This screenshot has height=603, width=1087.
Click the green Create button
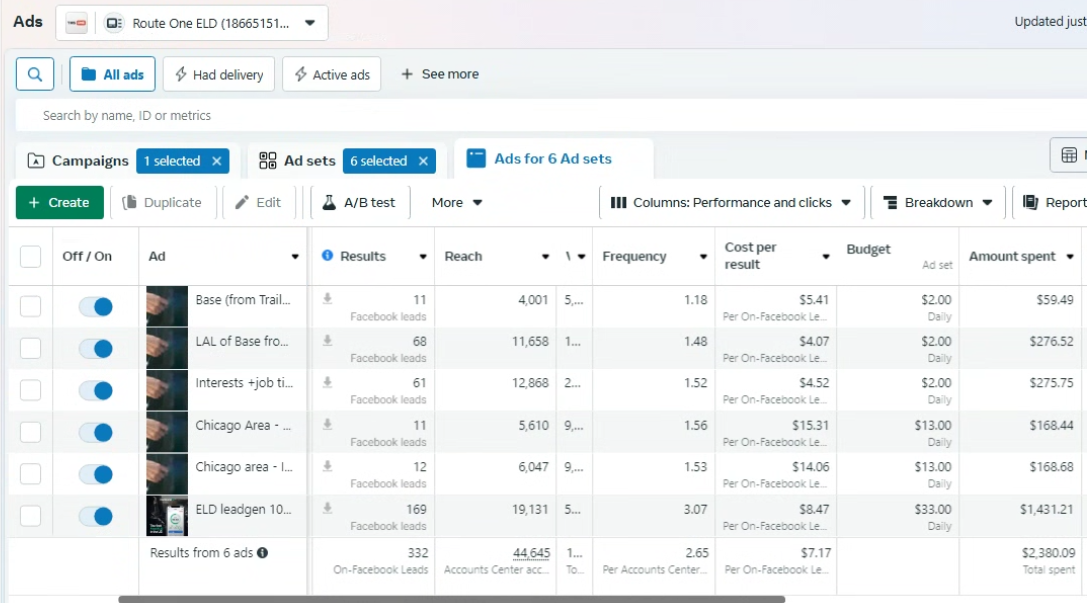click(x=59, y=202)
